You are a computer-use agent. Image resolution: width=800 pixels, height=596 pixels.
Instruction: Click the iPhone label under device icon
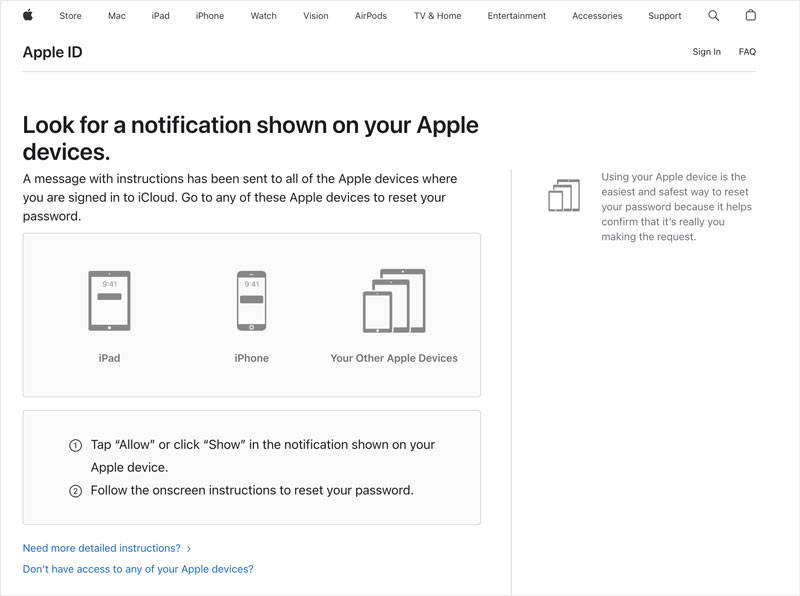(x=252, y=358)
